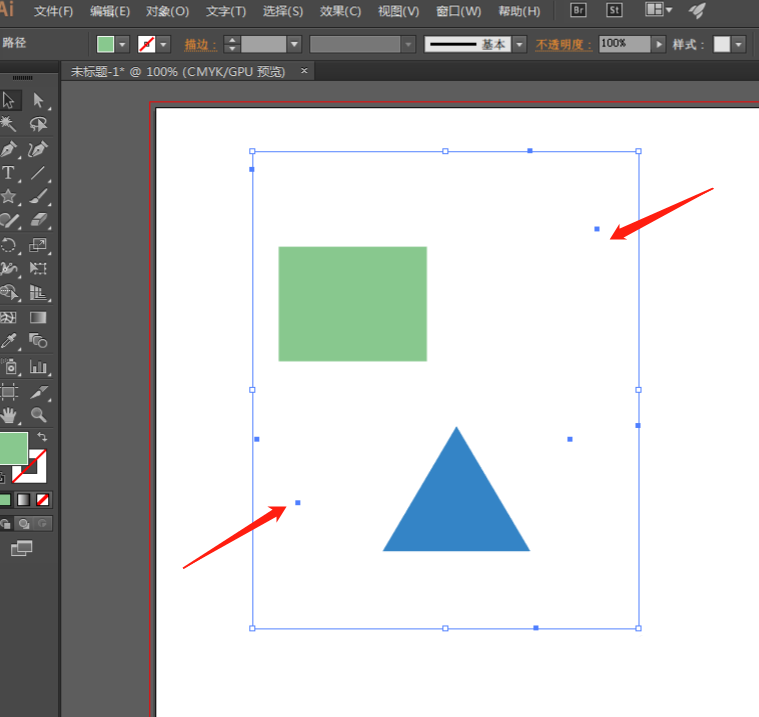Switch to Gradient color mode
Viewport: 759px width, 717px height.
click(24, 499)
